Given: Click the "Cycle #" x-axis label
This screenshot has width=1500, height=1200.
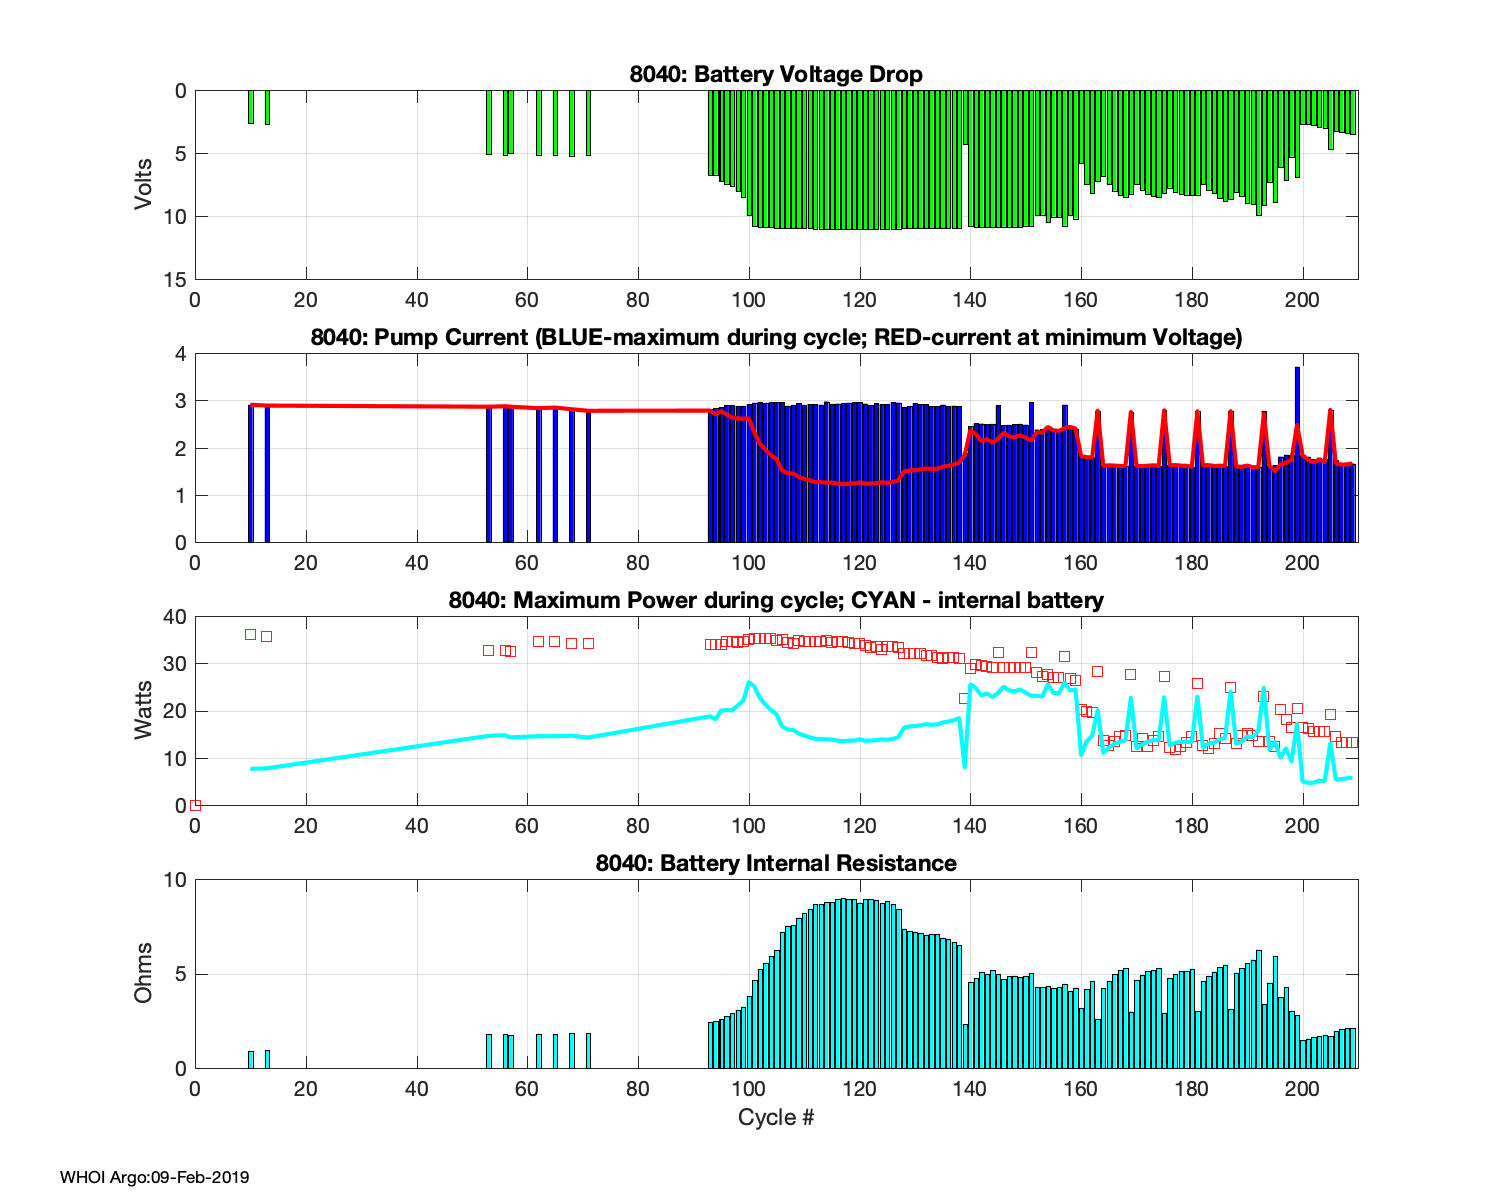Looking at the screenshot, I should (776, 1117).
